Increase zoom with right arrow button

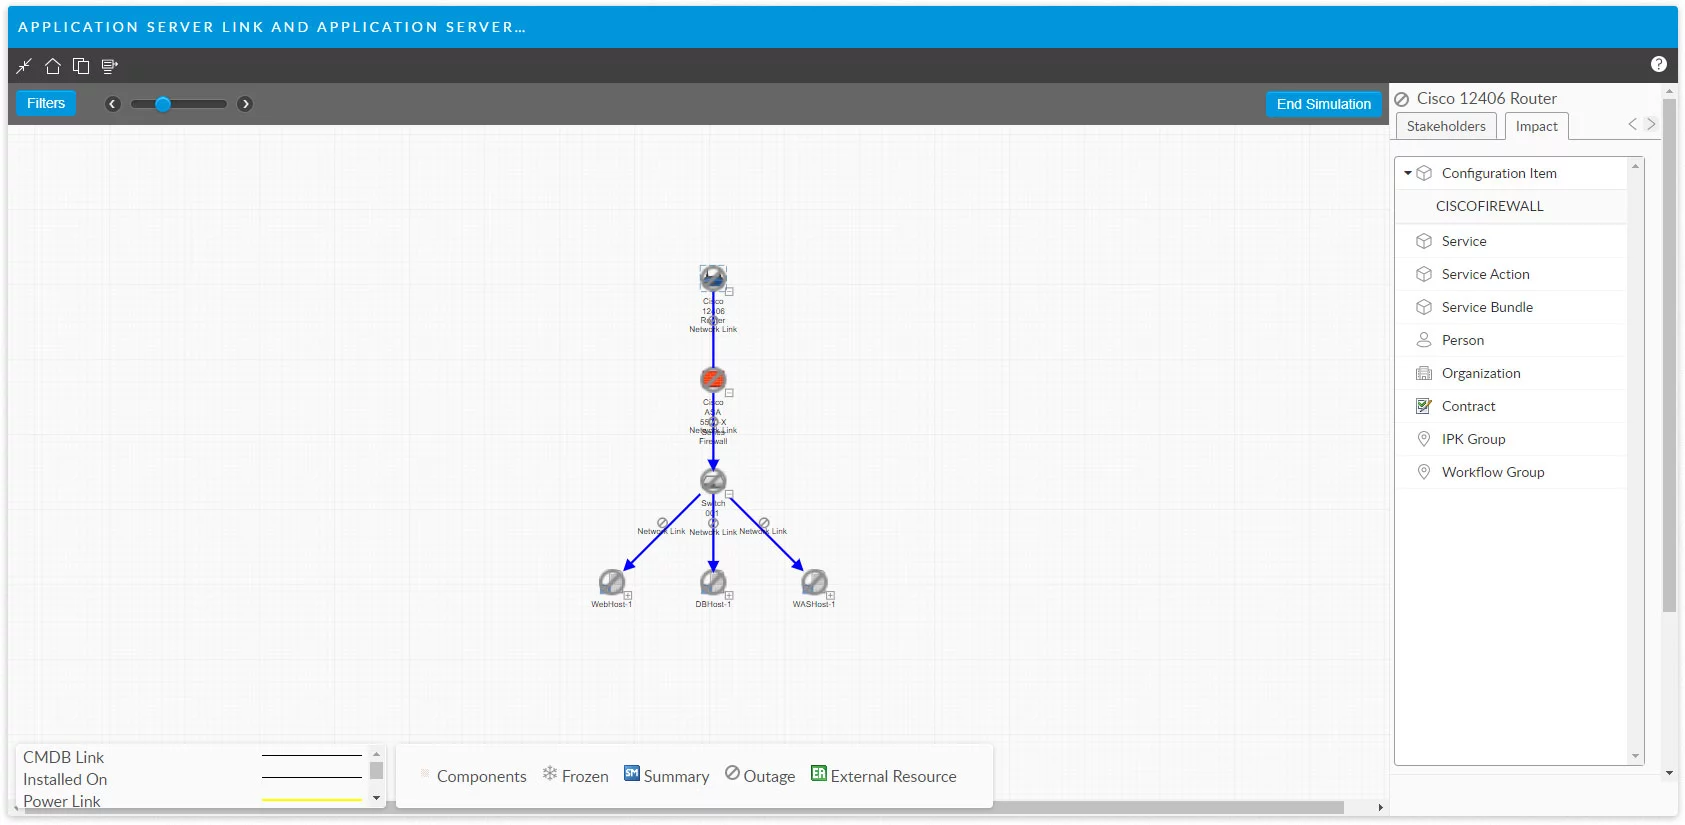click(x=245, y=104)
